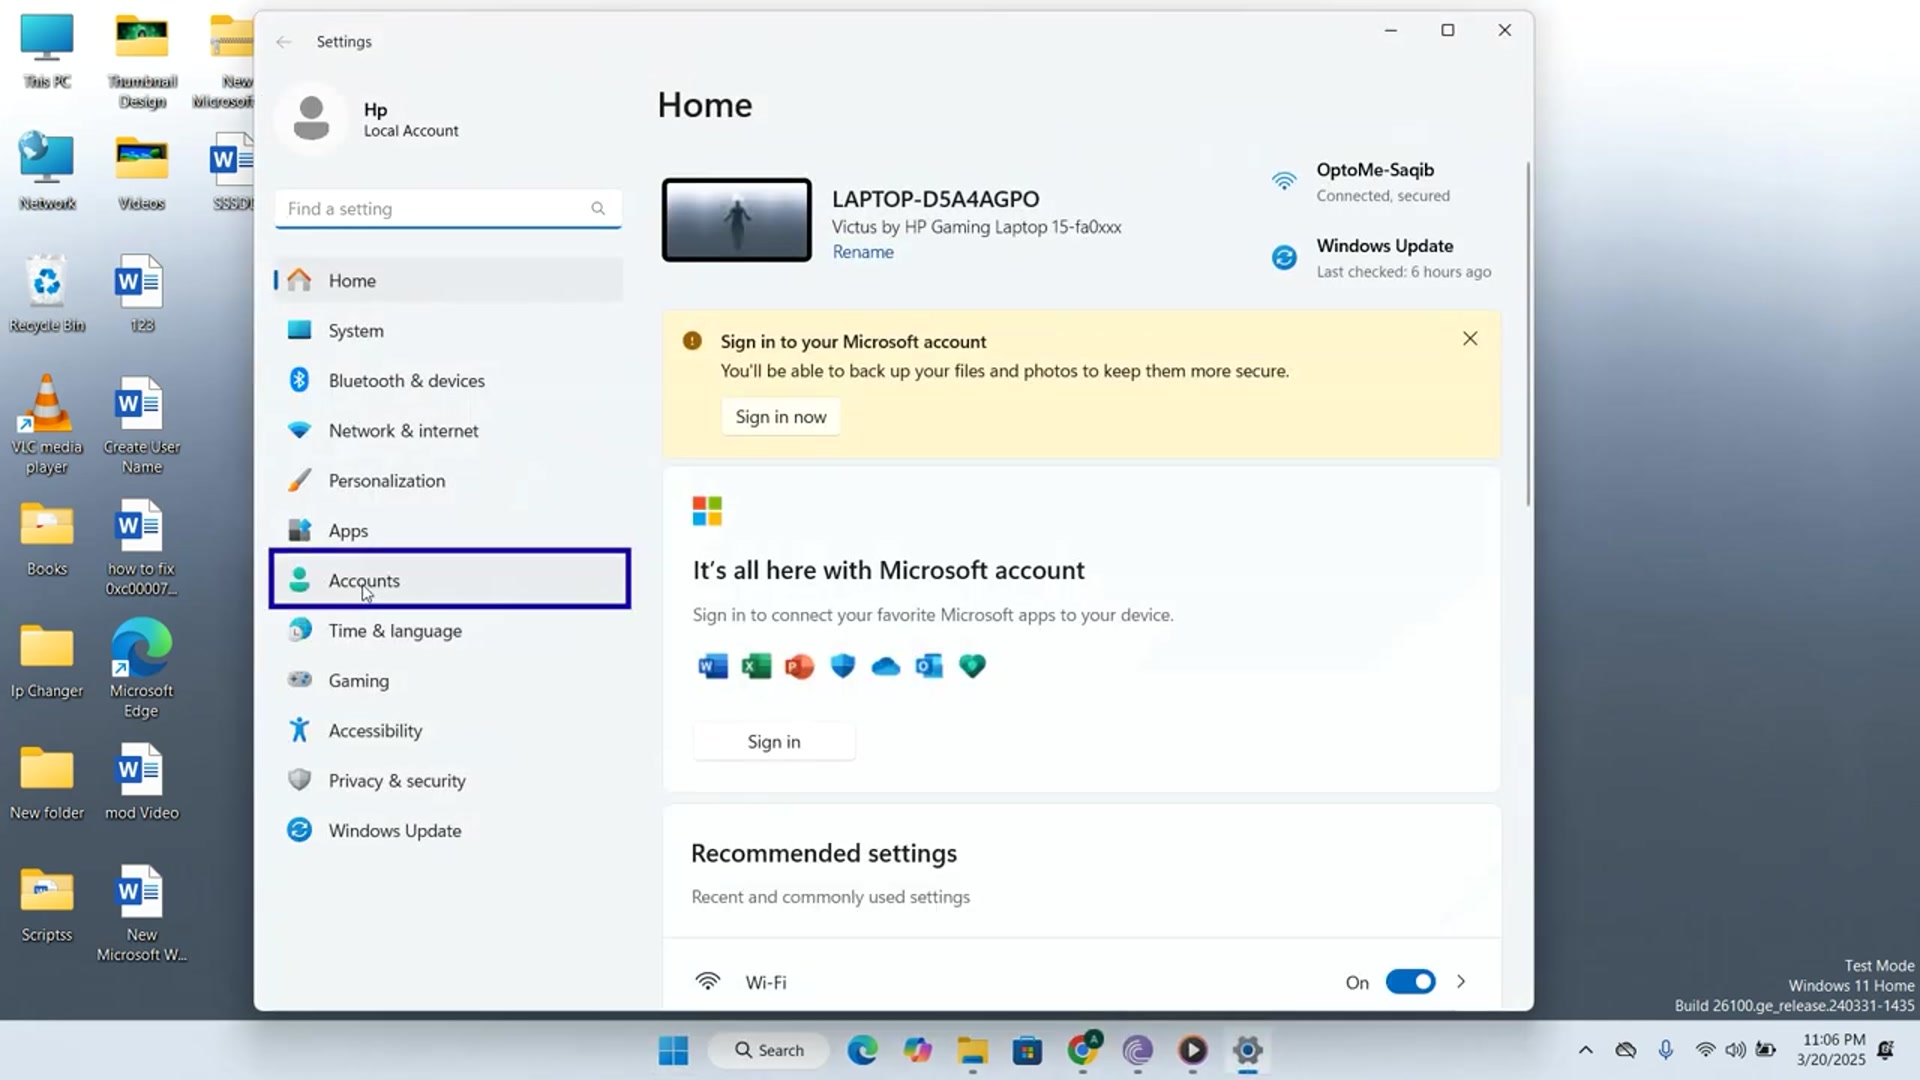Click the Settings gear icon in taskbar
1920x1080 pixels.
1247,1050
